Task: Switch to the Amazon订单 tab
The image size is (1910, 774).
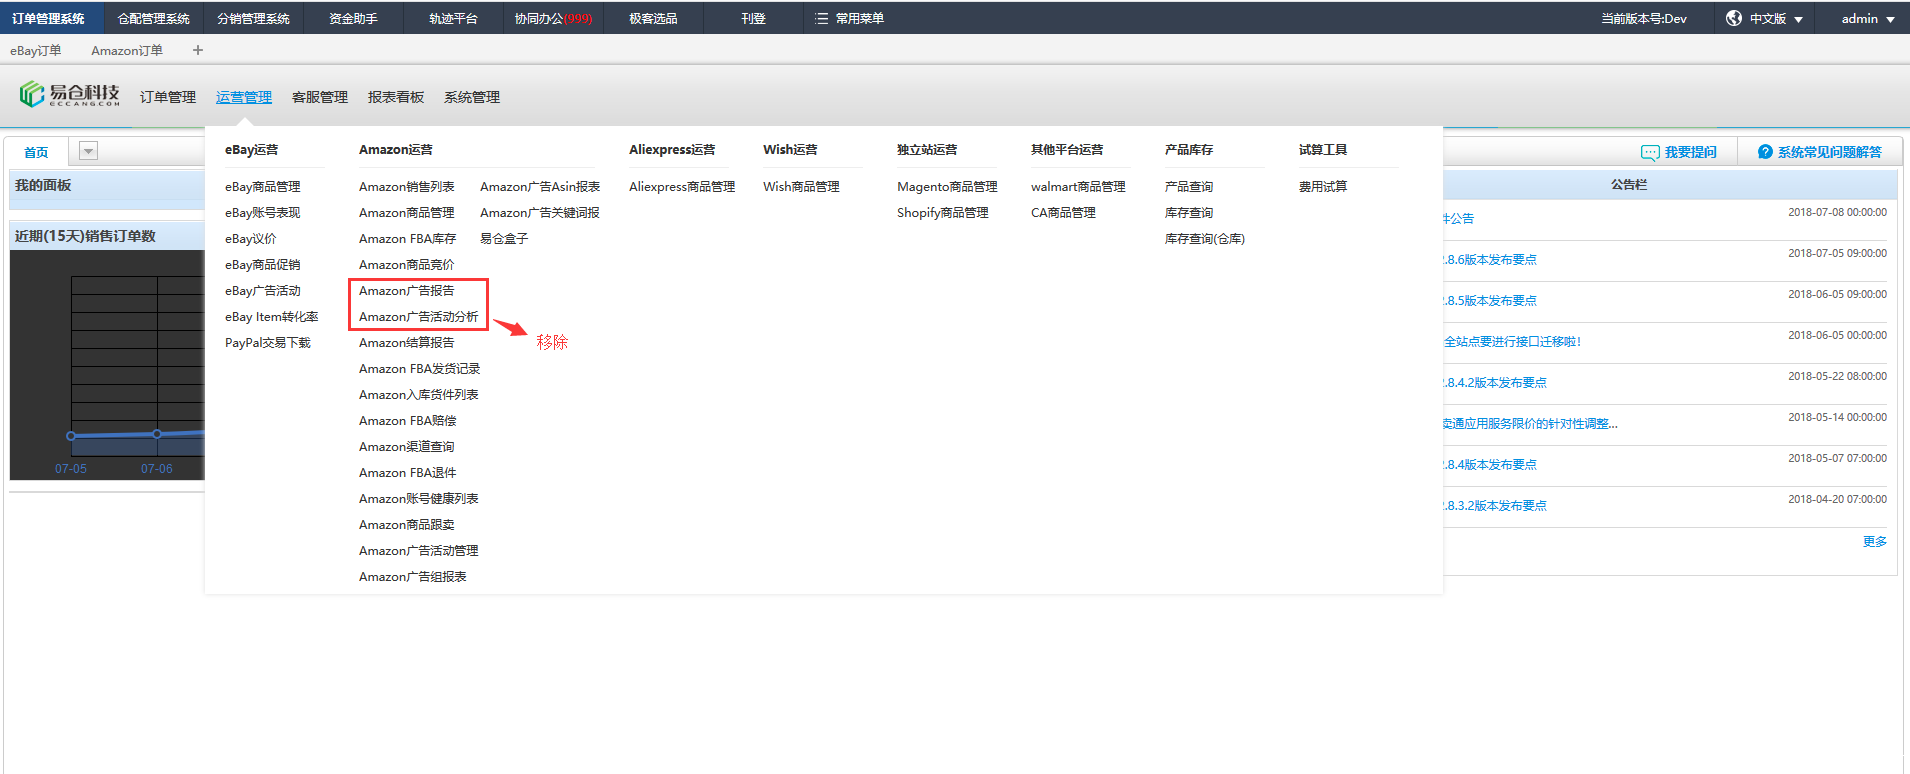Action: (x=127, y=50)
